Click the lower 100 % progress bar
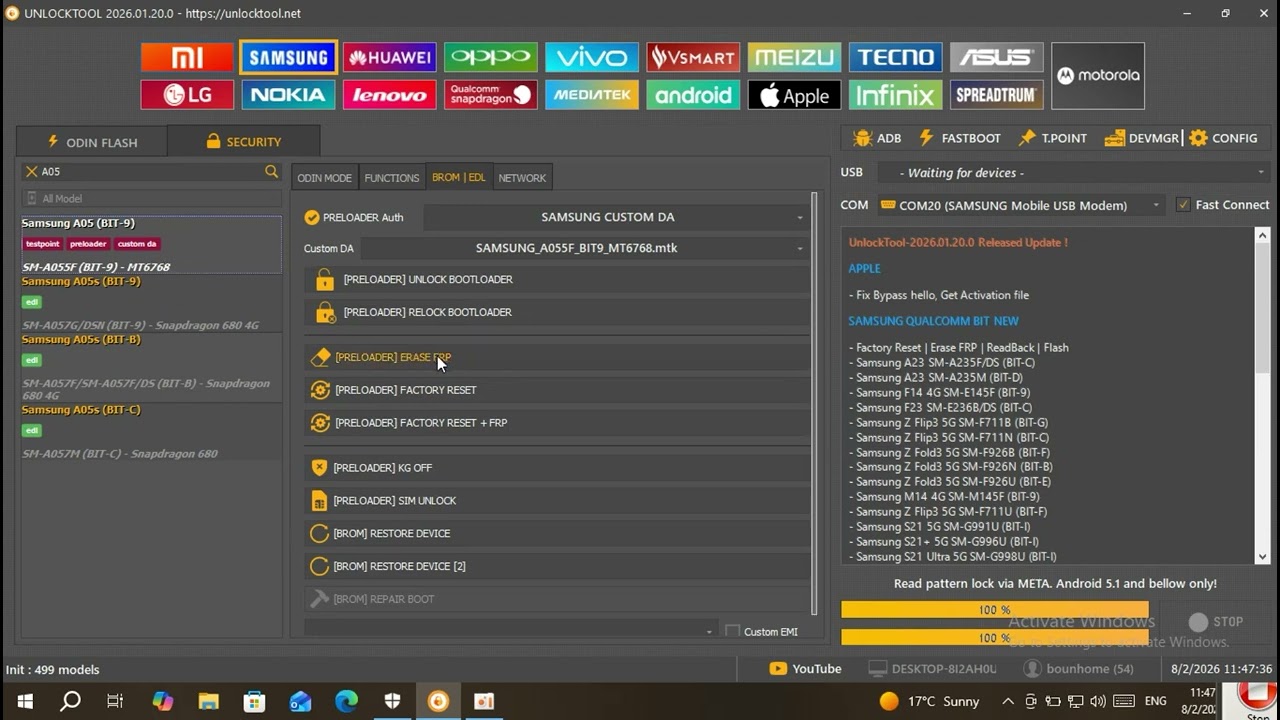Image resolution: width=1280 pixels, height=720 pixels. click(995, 638)
